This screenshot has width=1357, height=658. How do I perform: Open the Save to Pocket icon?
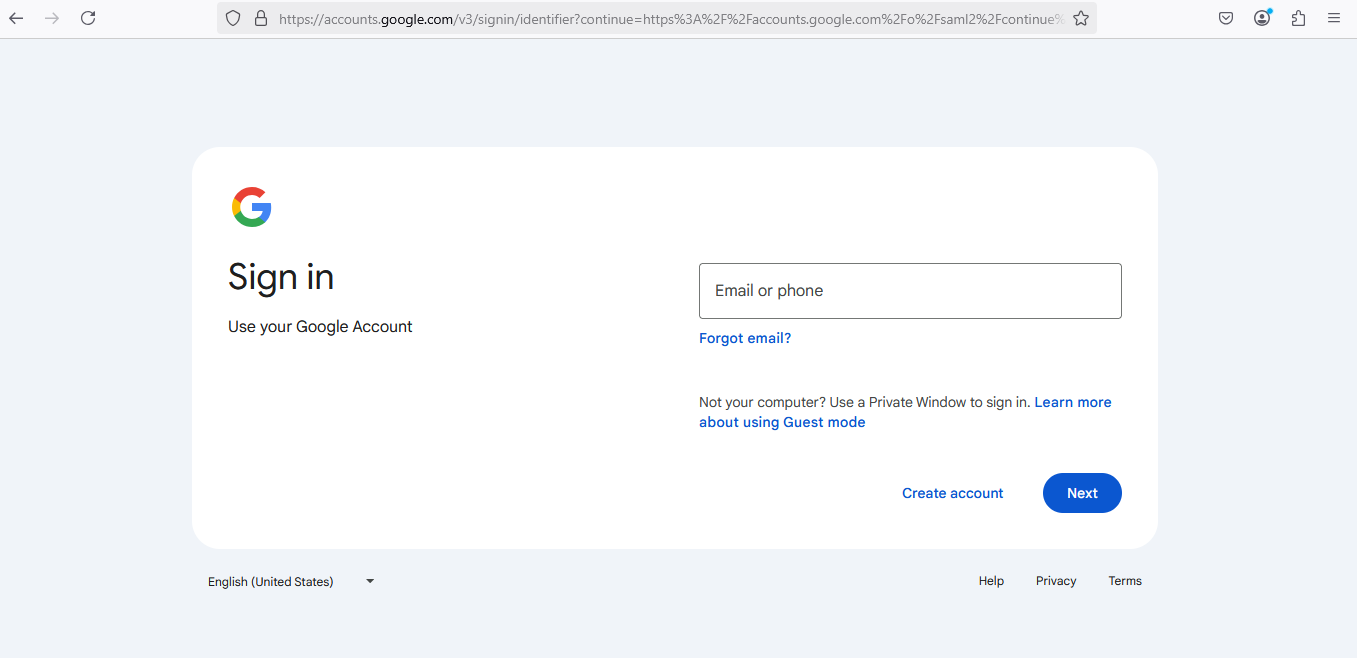point(1226,18)
